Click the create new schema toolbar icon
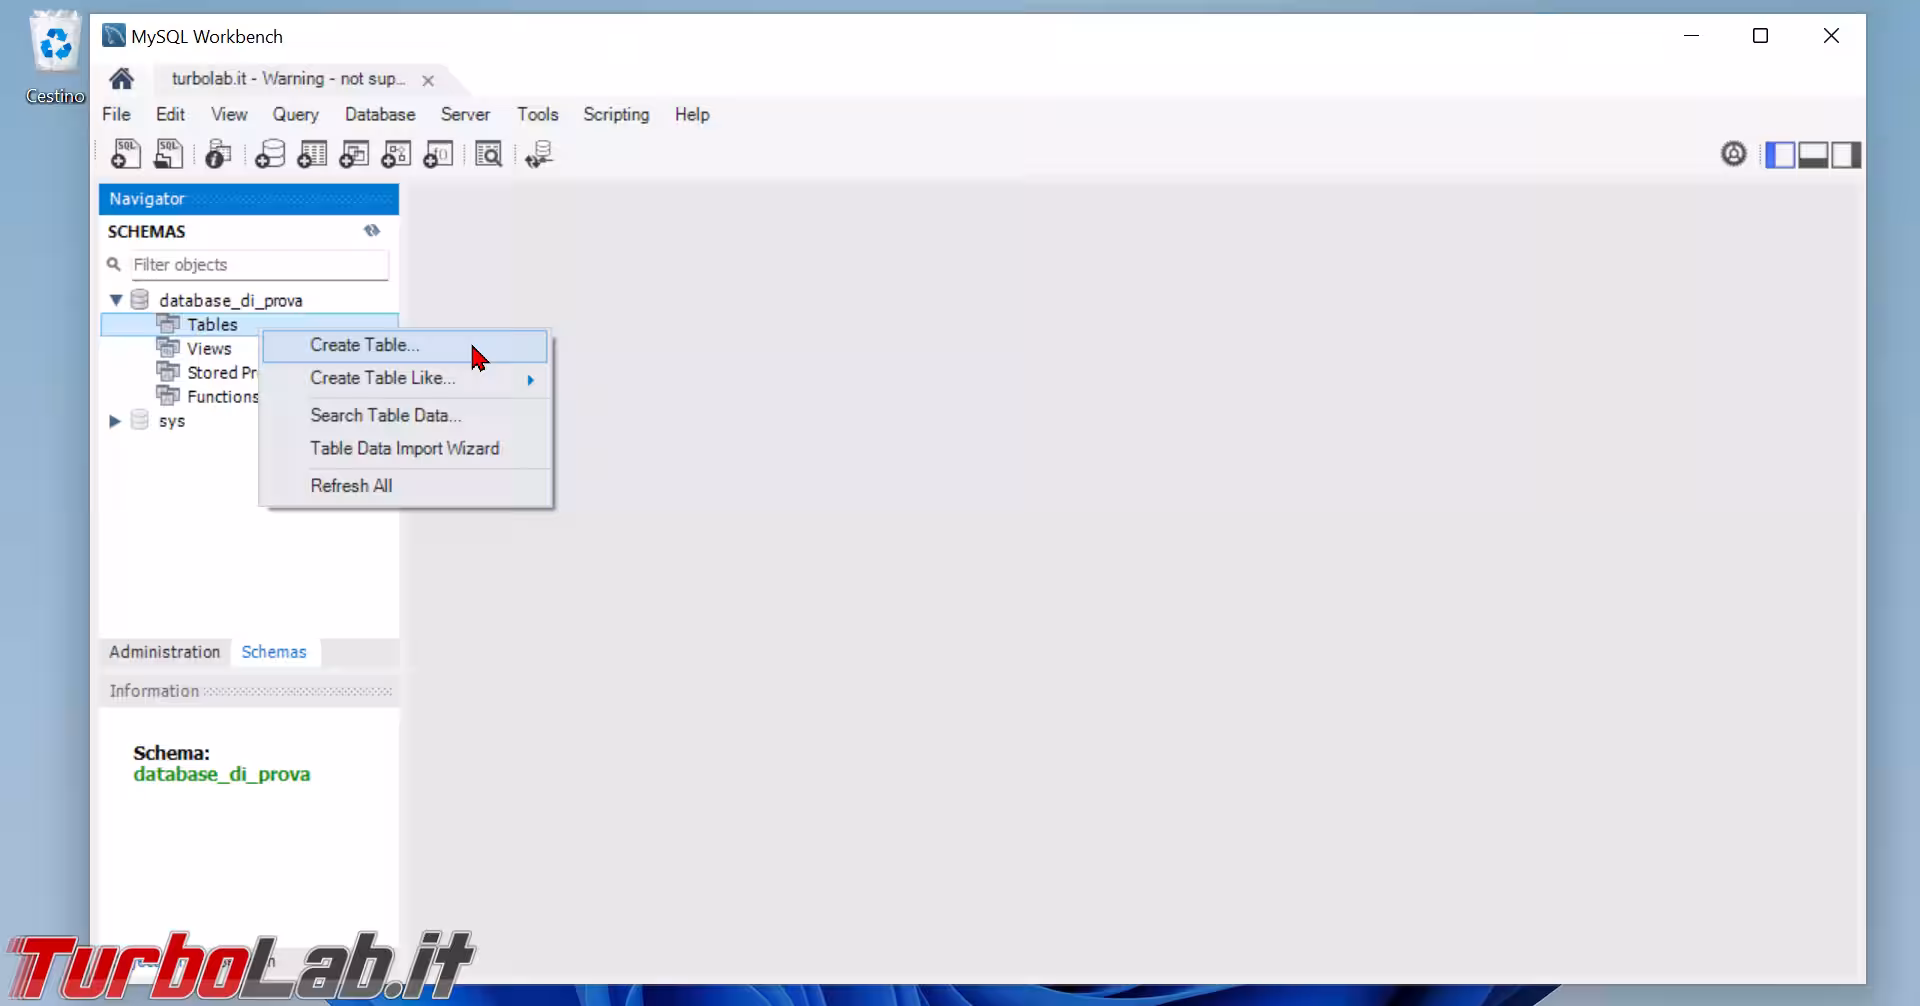This screenshot has width=1920, height=1006. 270,154
